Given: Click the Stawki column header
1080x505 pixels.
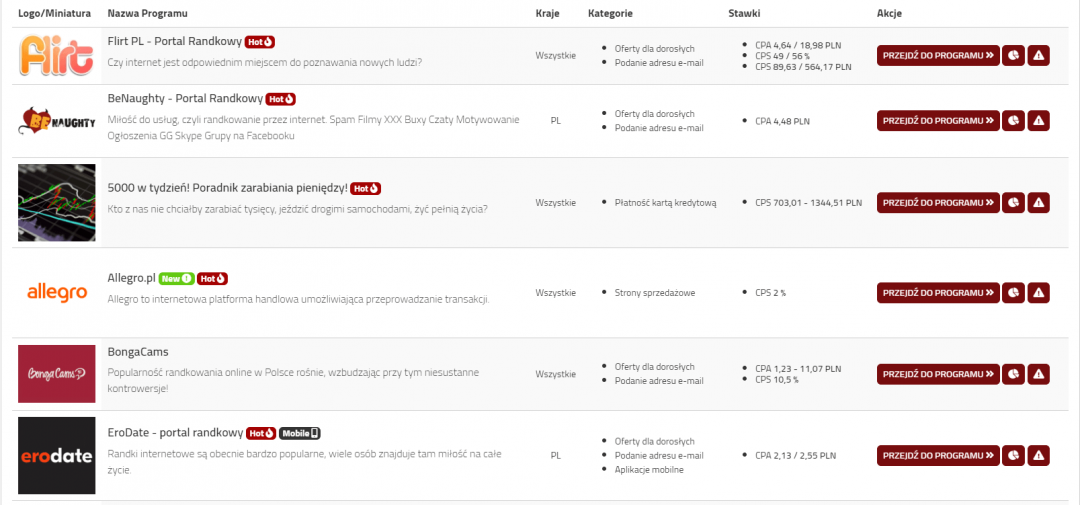Looking at the screenshot, I should pos(744,13).
